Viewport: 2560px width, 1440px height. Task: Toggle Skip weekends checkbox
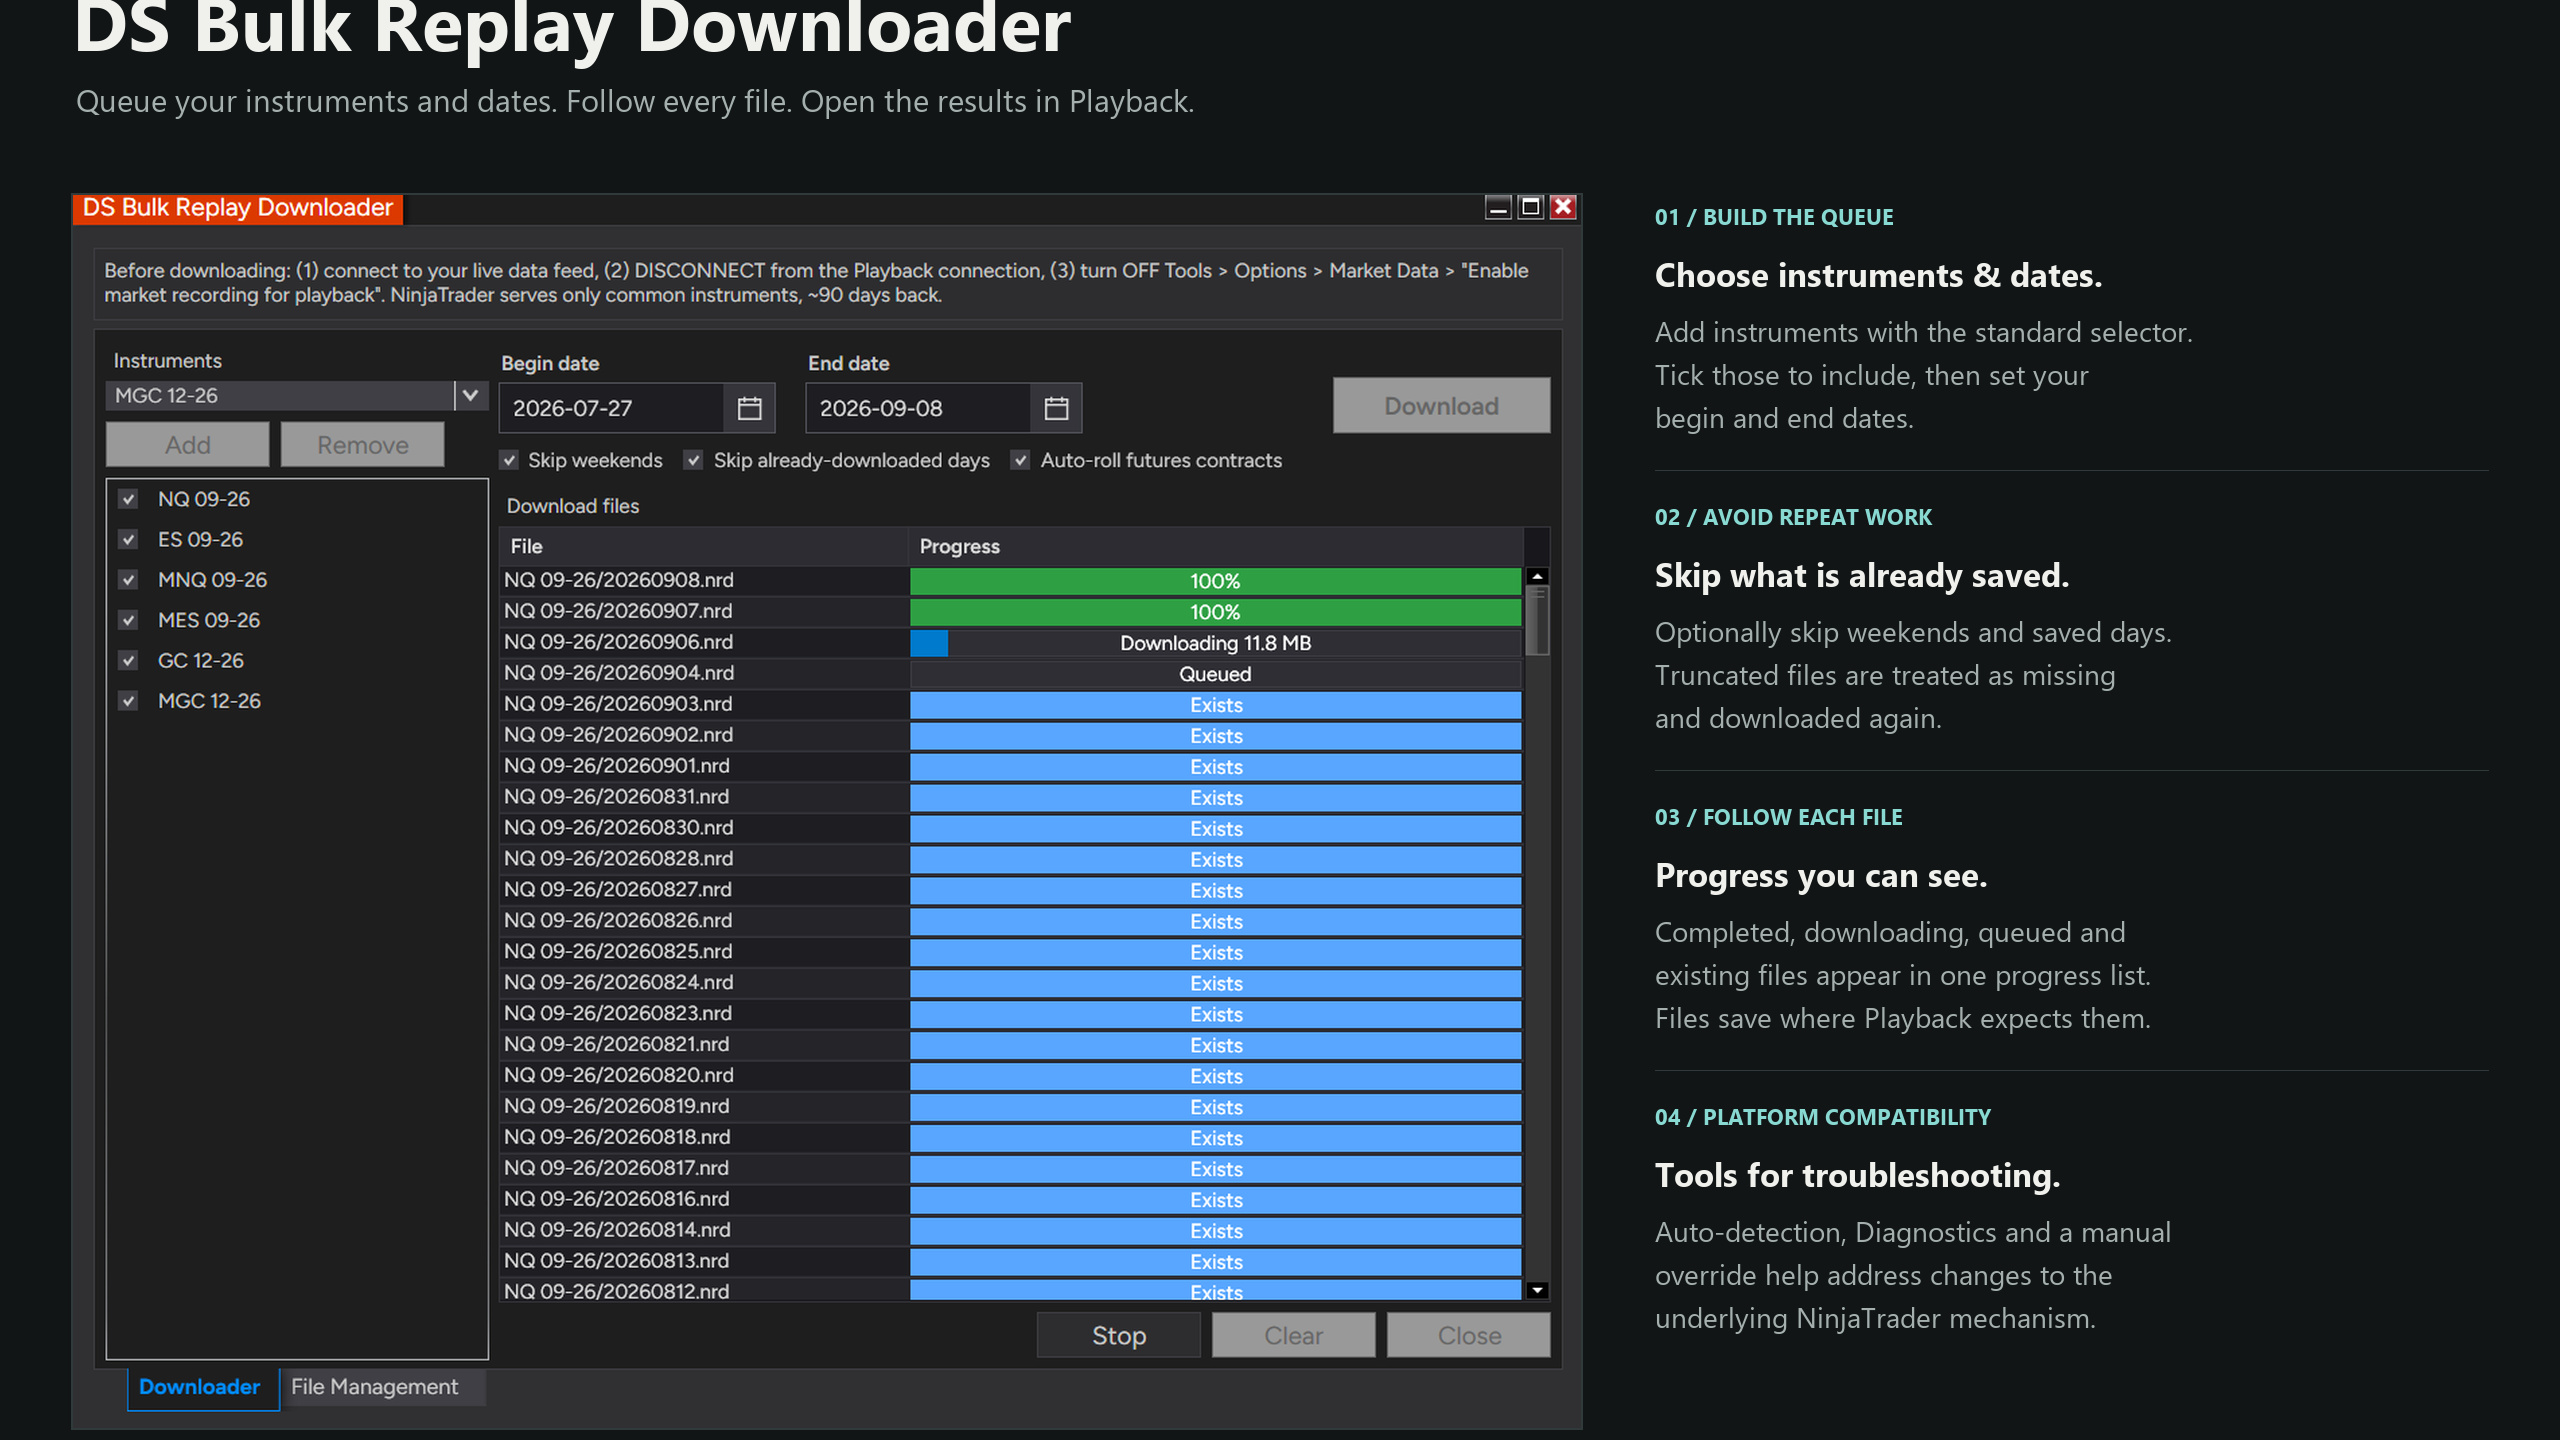[x=510, y=460]
